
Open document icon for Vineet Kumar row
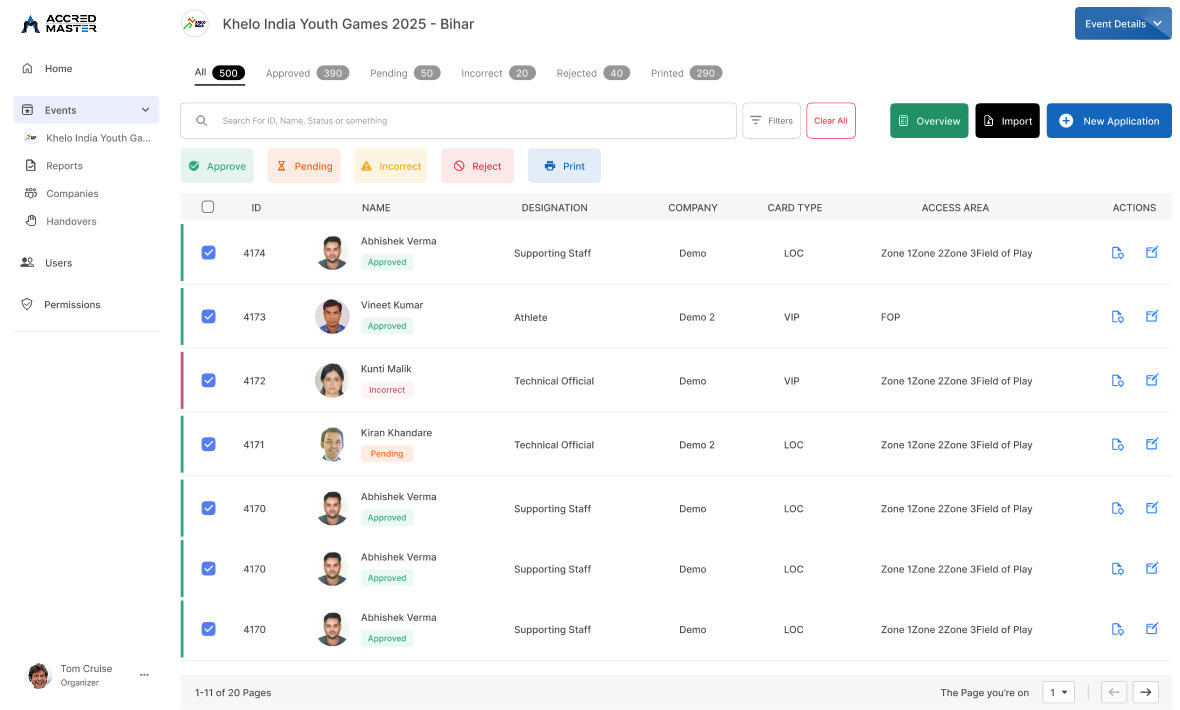click(x=1118, y=317)
